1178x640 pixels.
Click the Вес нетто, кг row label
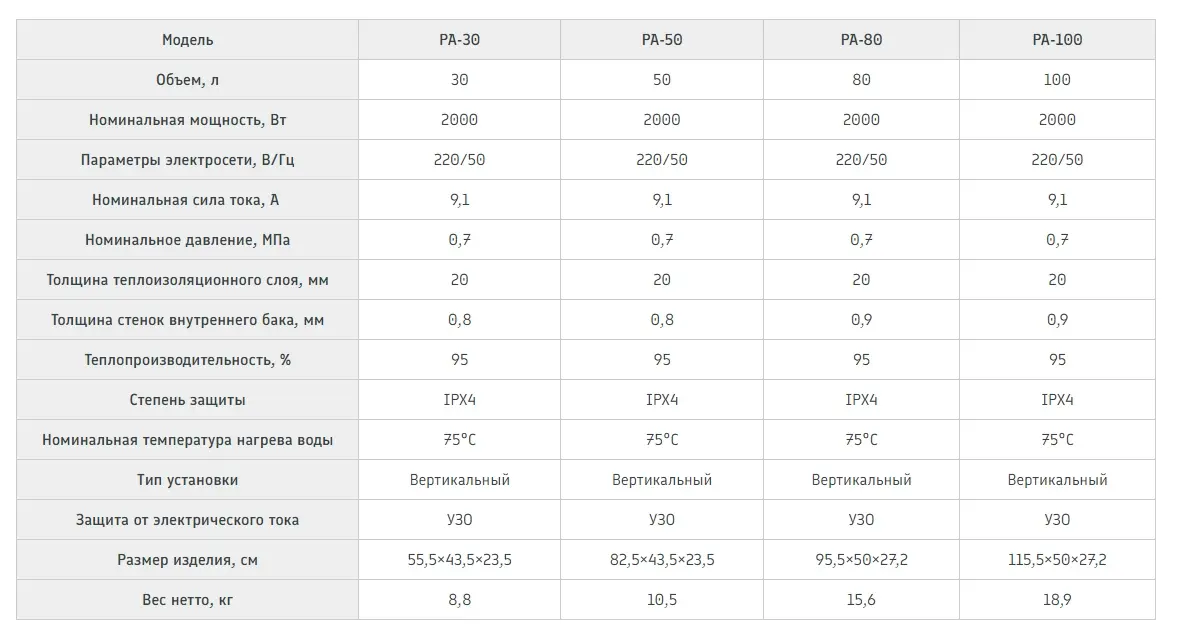188,600
